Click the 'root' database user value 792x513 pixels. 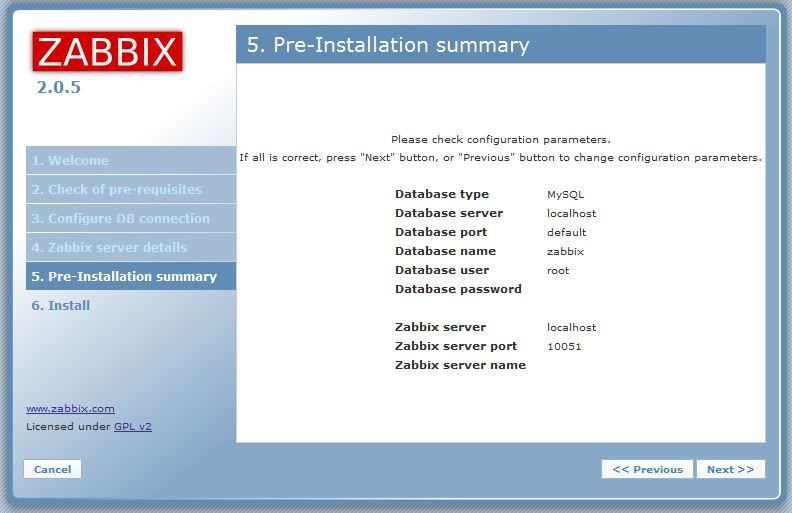point(558,271)
